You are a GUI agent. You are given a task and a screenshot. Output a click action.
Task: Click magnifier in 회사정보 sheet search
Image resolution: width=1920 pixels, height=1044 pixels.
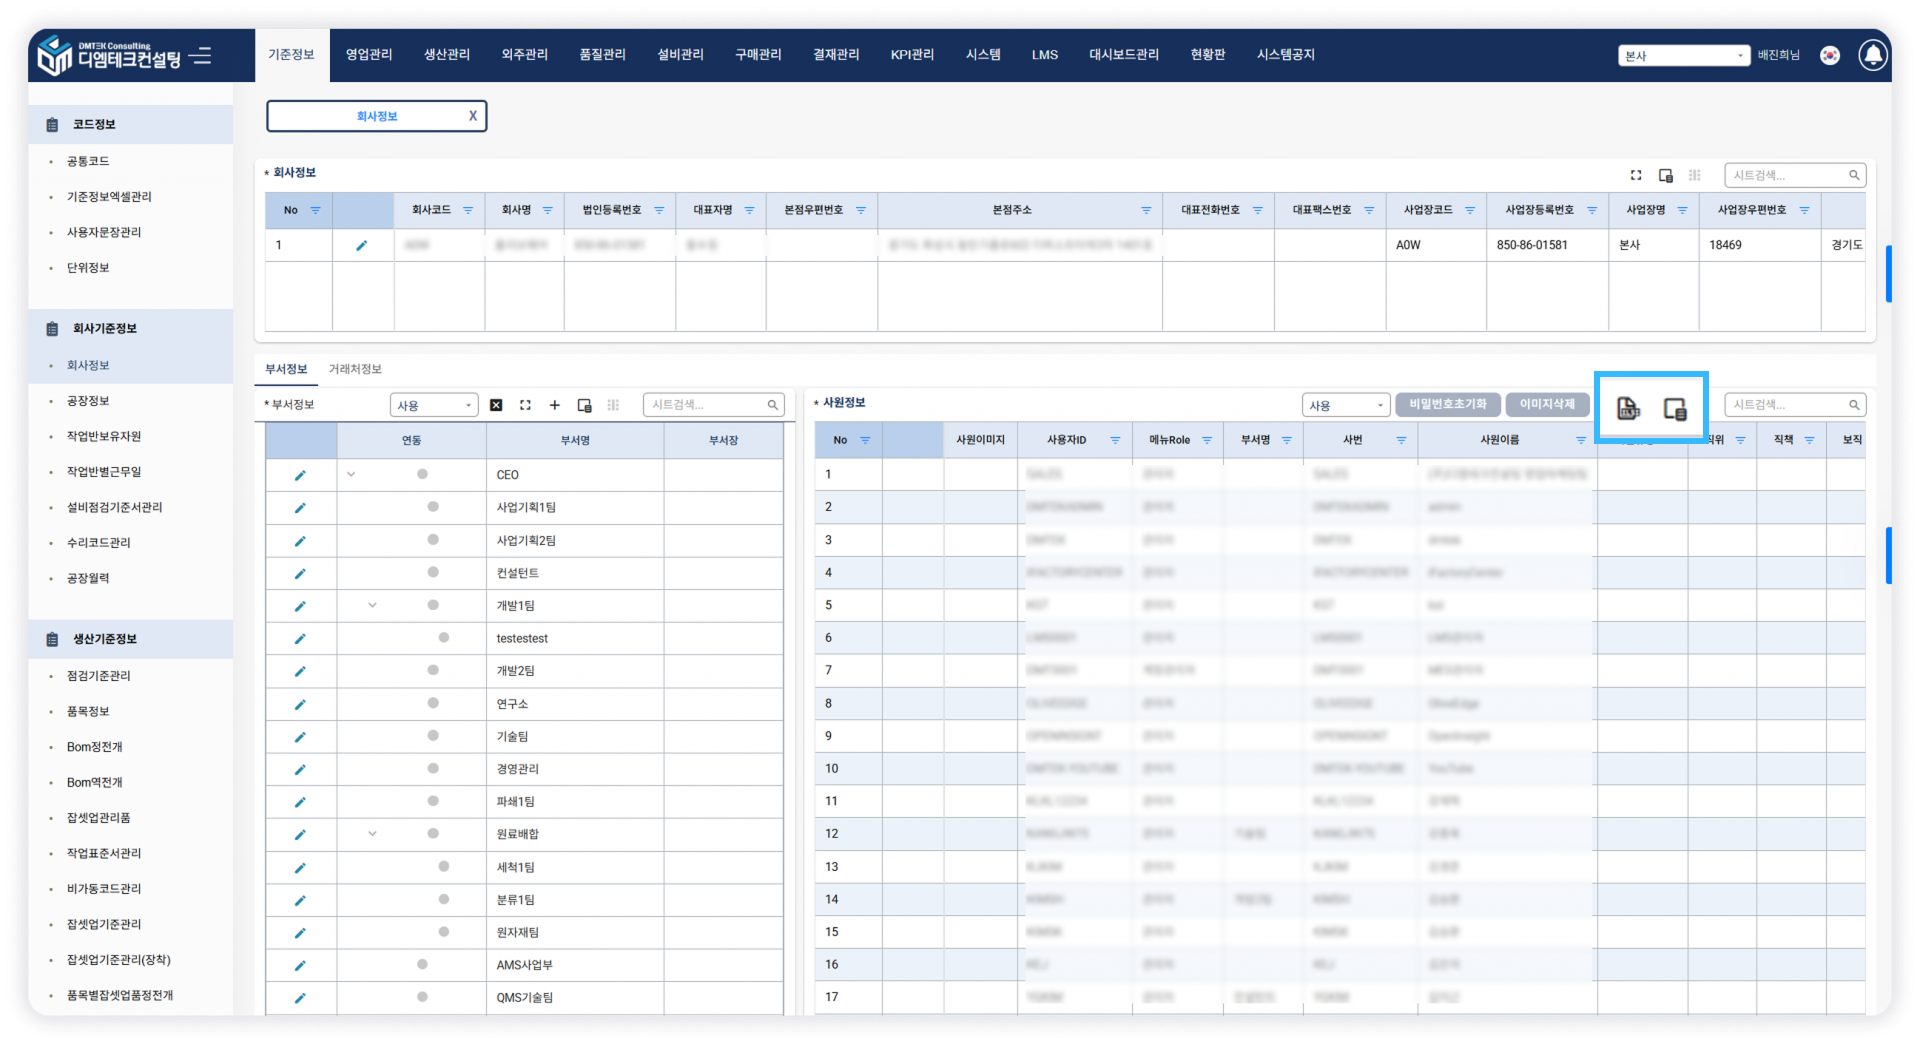tap(1854, 175)
